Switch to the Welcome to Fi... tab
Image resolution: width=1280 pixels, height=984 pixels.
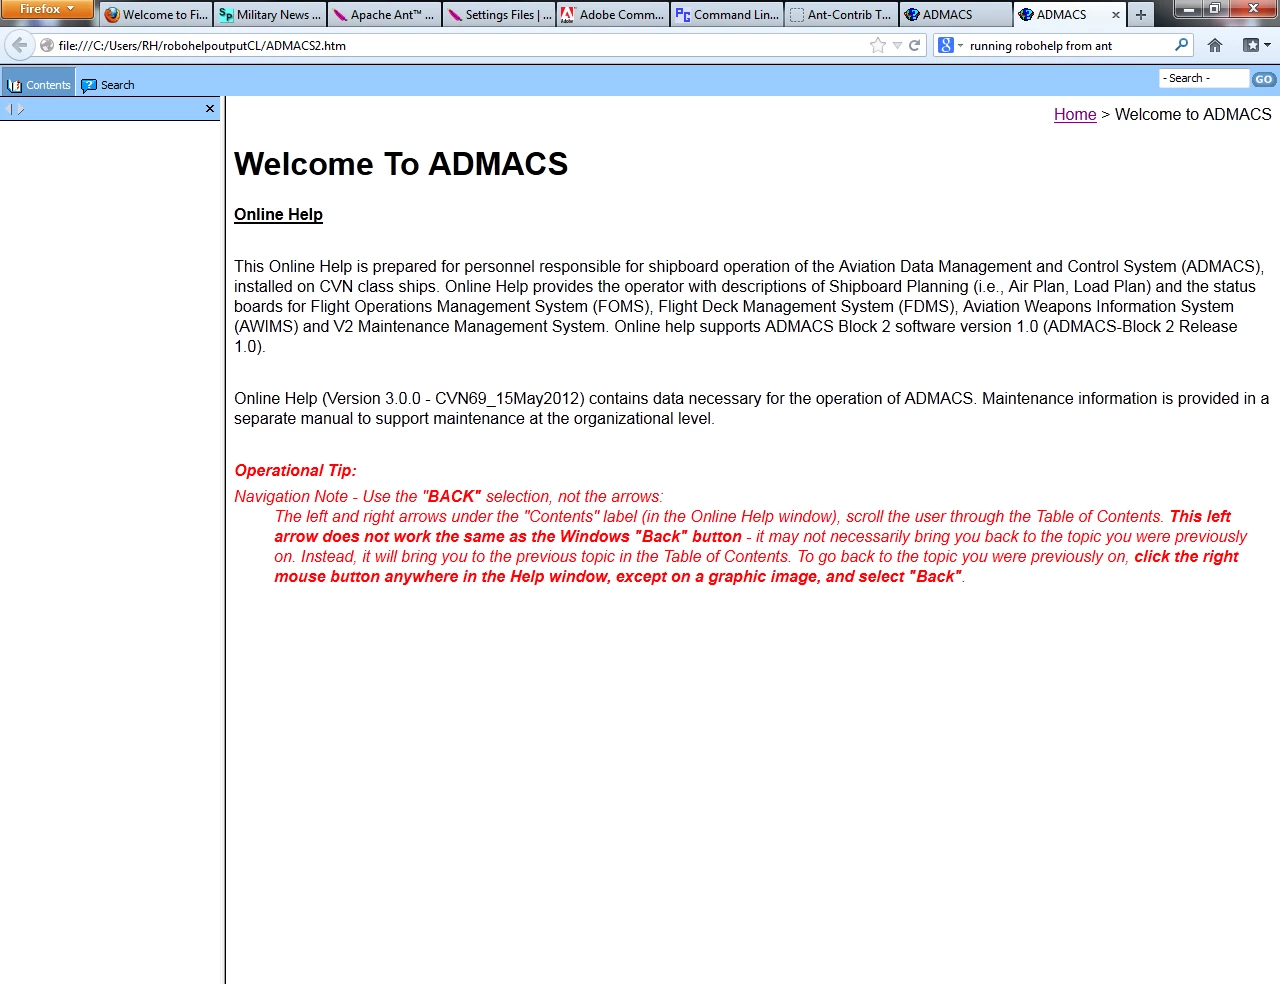coord(156,15)
